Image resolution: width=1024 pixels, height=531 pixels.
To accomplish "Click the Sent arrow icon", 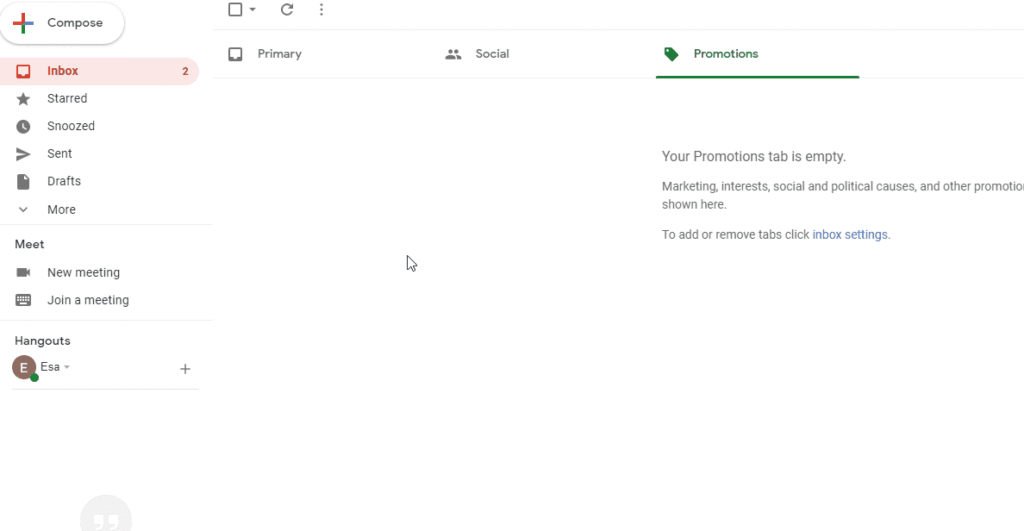I will [24, 154].
